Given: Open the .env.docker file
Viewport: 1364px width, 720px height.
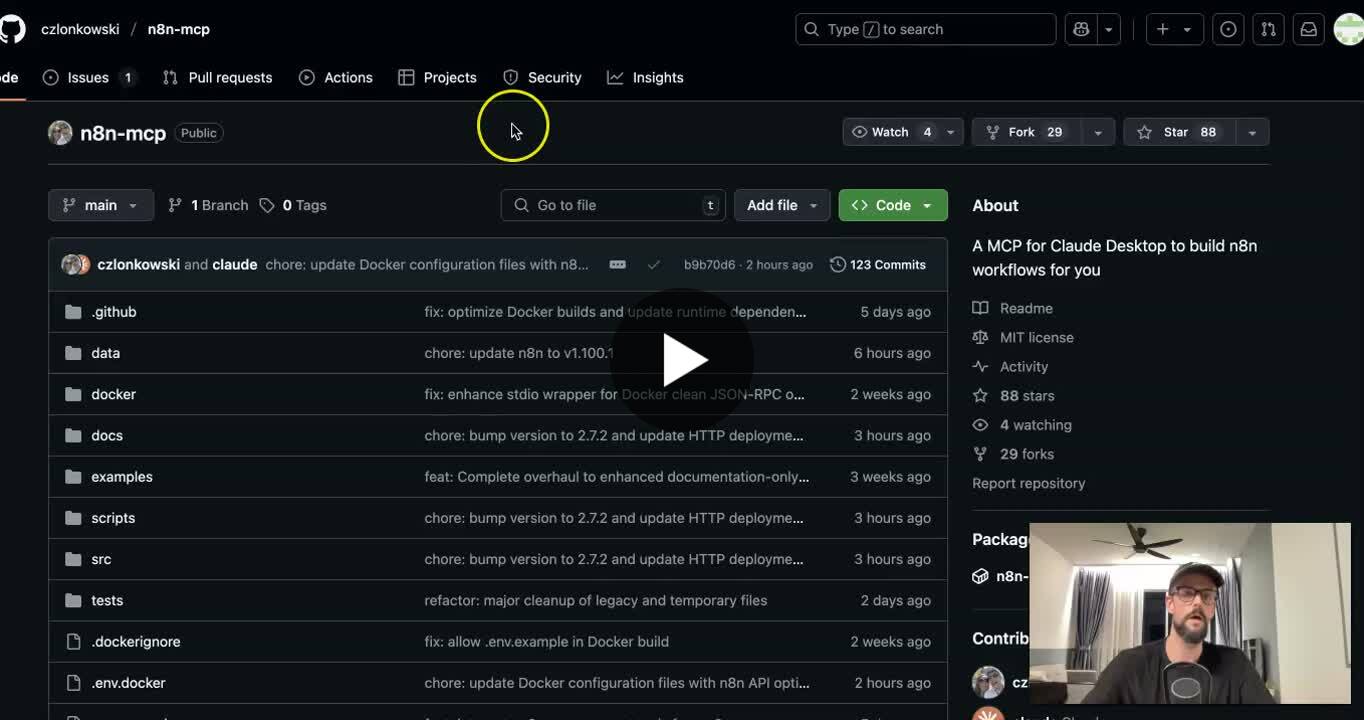Looking at the screenshot, I should pyautogui.click(x=128, y=683).
